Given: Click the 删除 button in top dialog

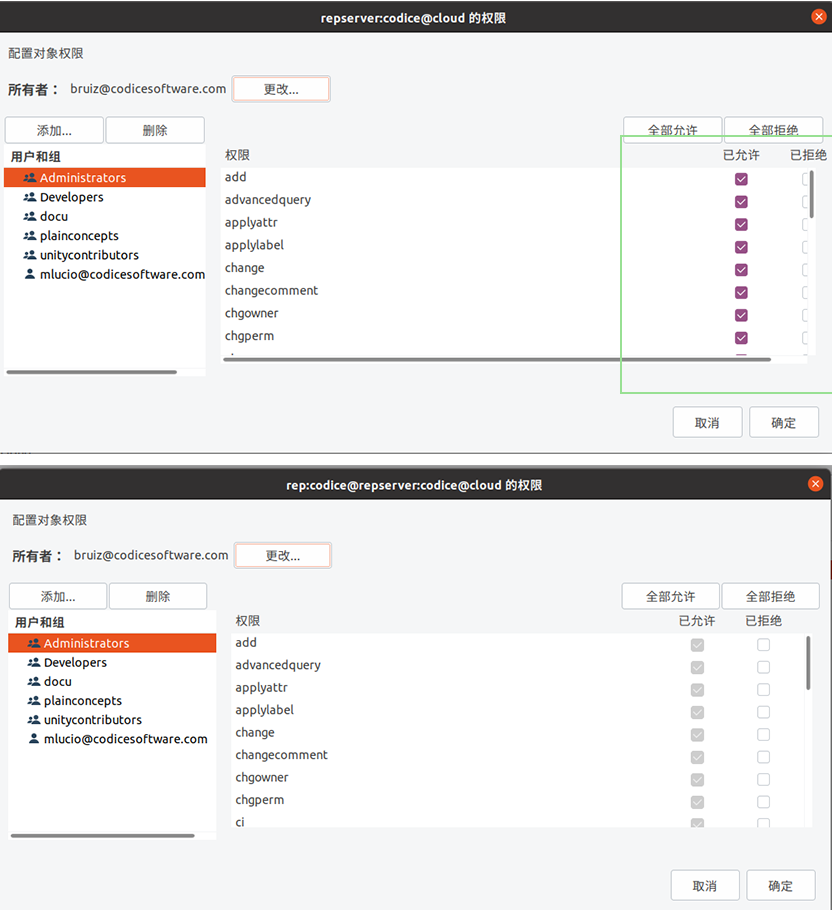Looking at the screenshot, I should pos(155,129).
